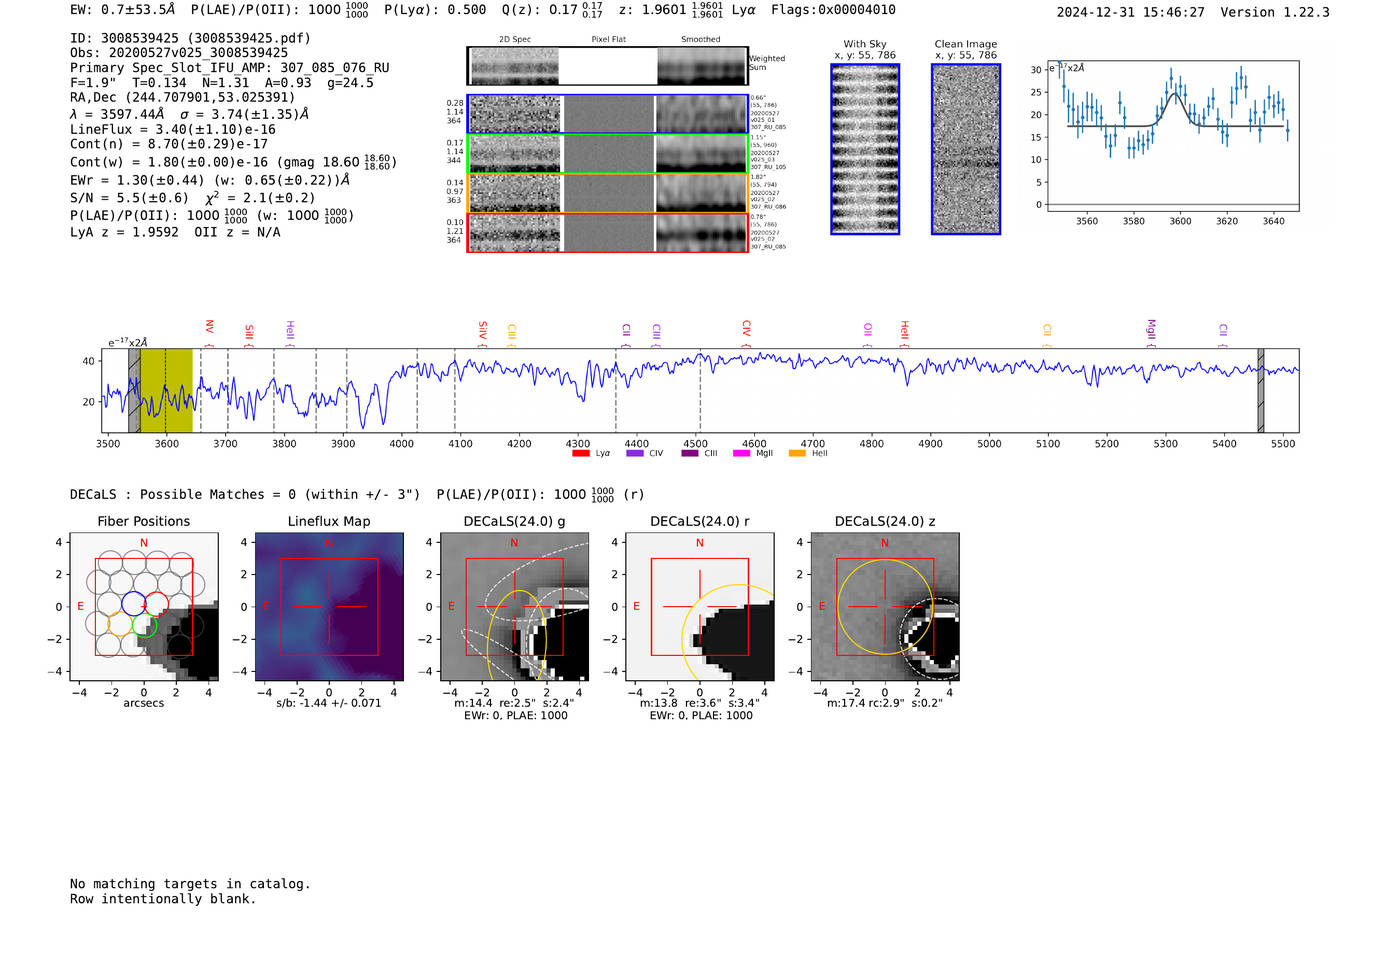Image resolution: width=1400 pixels, height=953 pixels.
Task: Open the DECaLS(24.0) r image panel
Action: (x=700, y=607)
